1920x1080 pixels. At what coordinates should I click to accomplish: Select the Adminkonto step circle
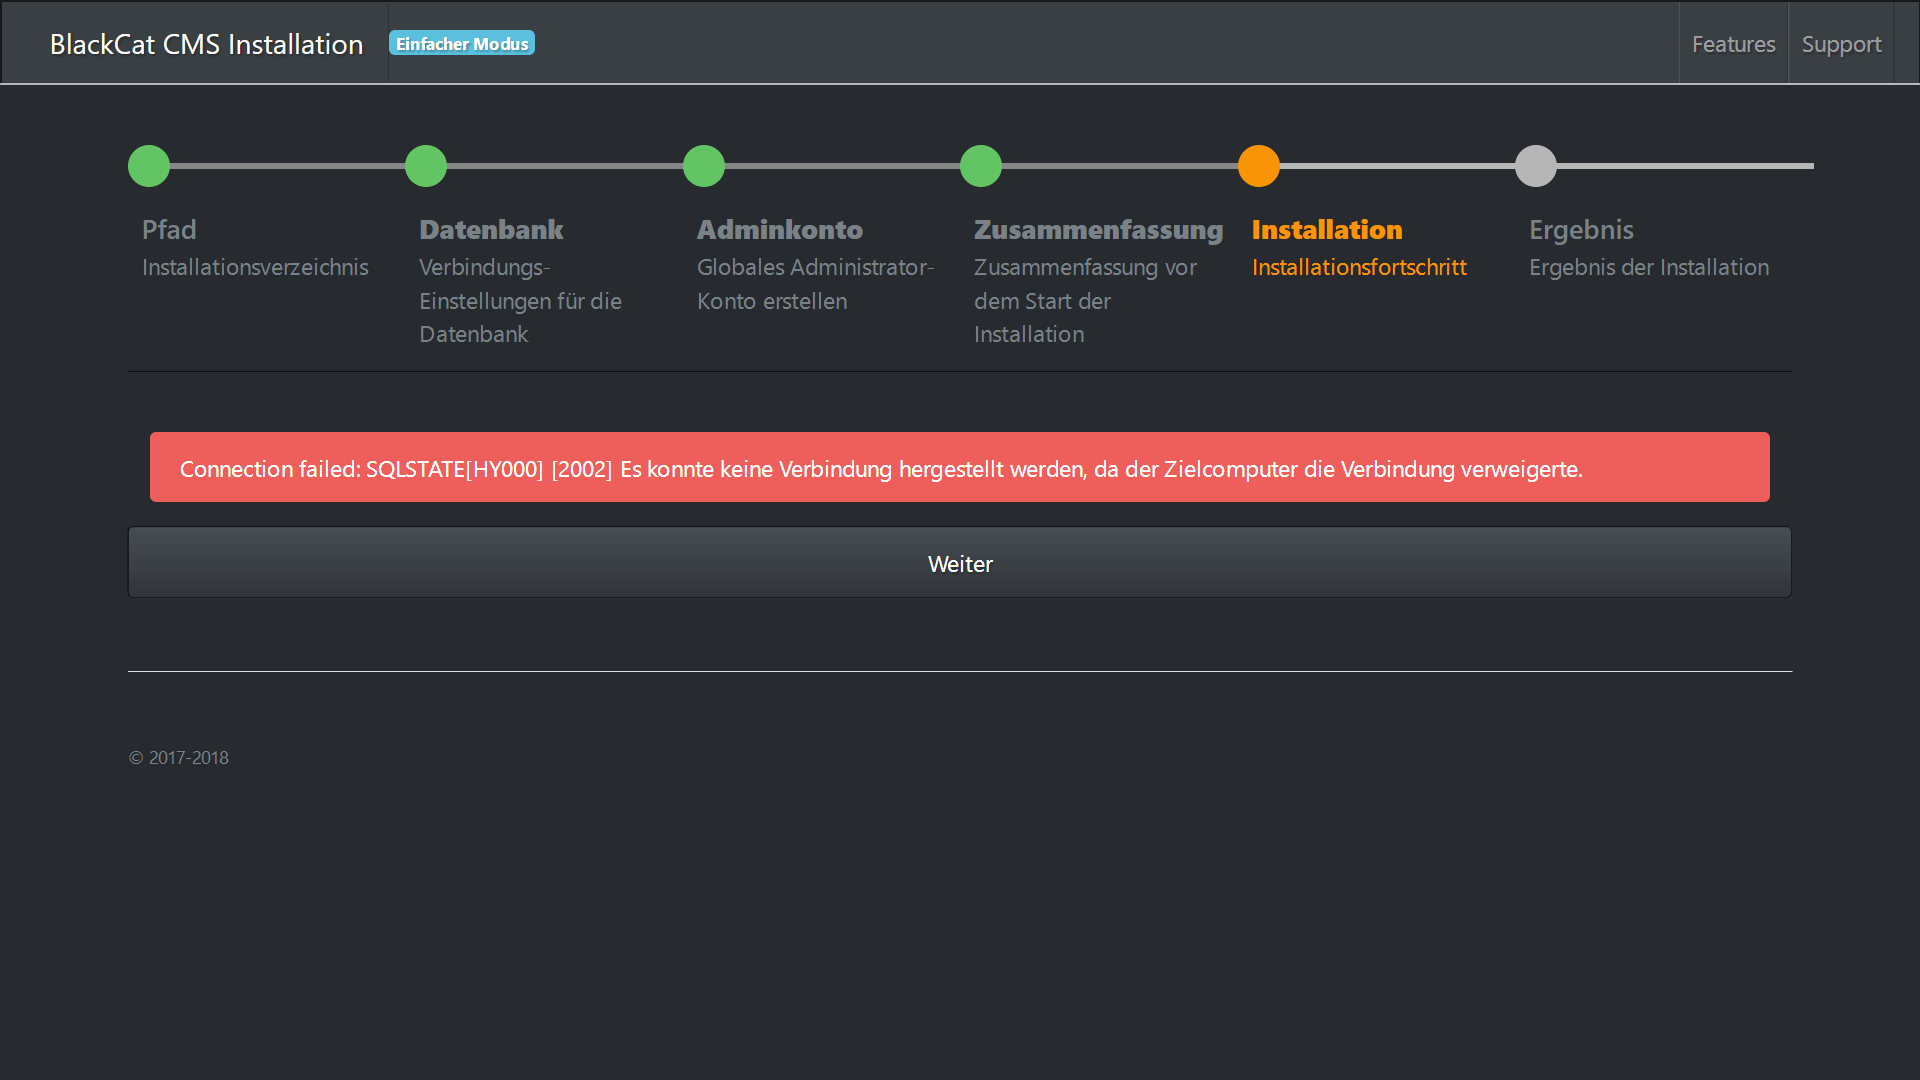pyautogui.click(x=704, y=166)
